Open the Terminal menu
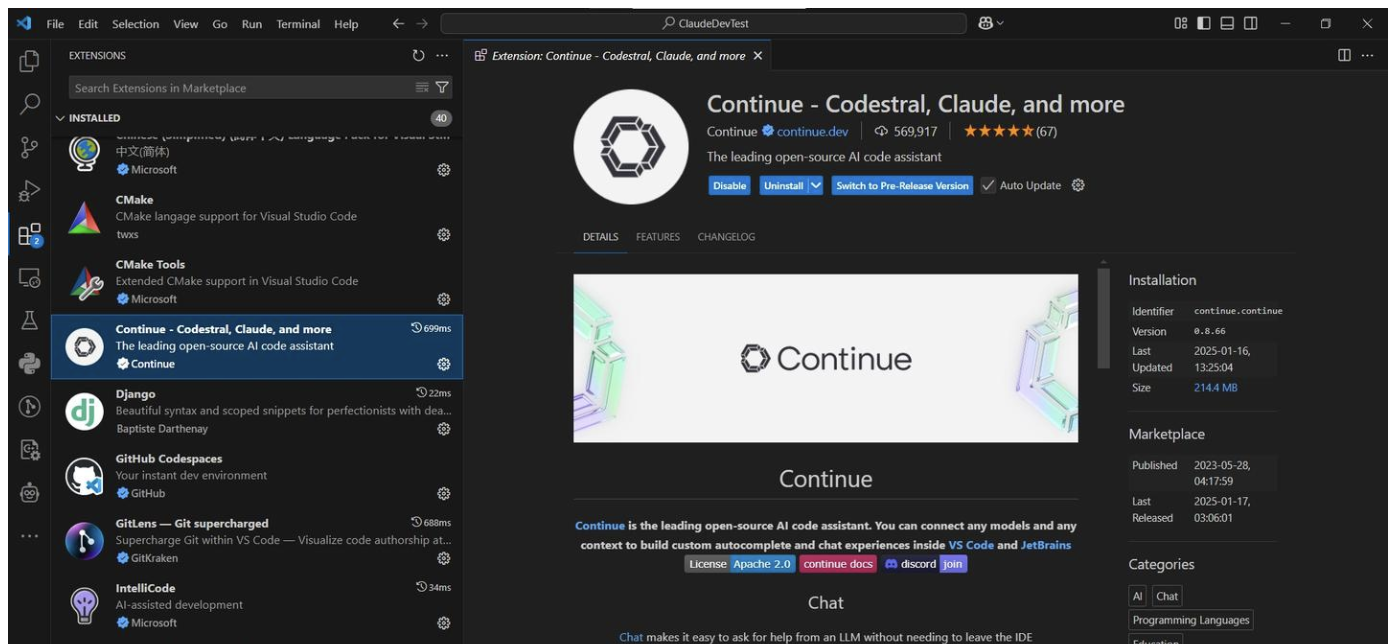Viewport: 1392px width, 644px height. pos(297,24)
